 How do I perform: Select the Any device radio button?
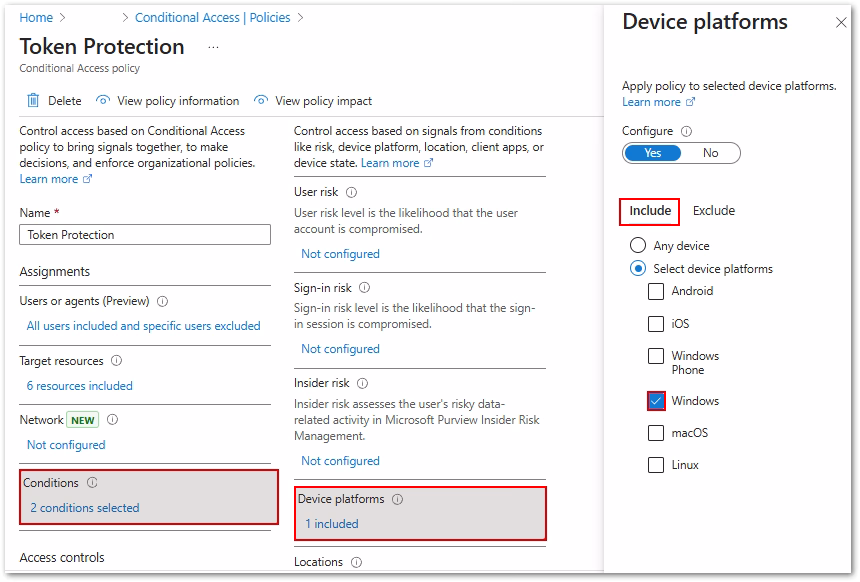tap(638, 246)
